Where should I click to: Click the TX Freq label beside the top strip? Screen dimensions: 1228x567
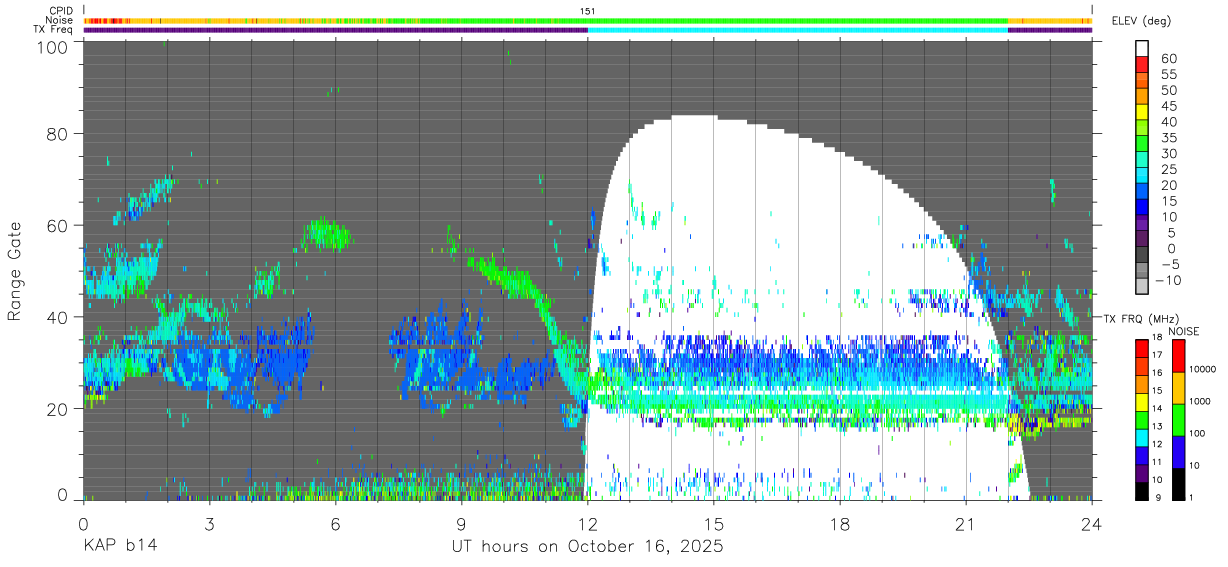(54, 29)
